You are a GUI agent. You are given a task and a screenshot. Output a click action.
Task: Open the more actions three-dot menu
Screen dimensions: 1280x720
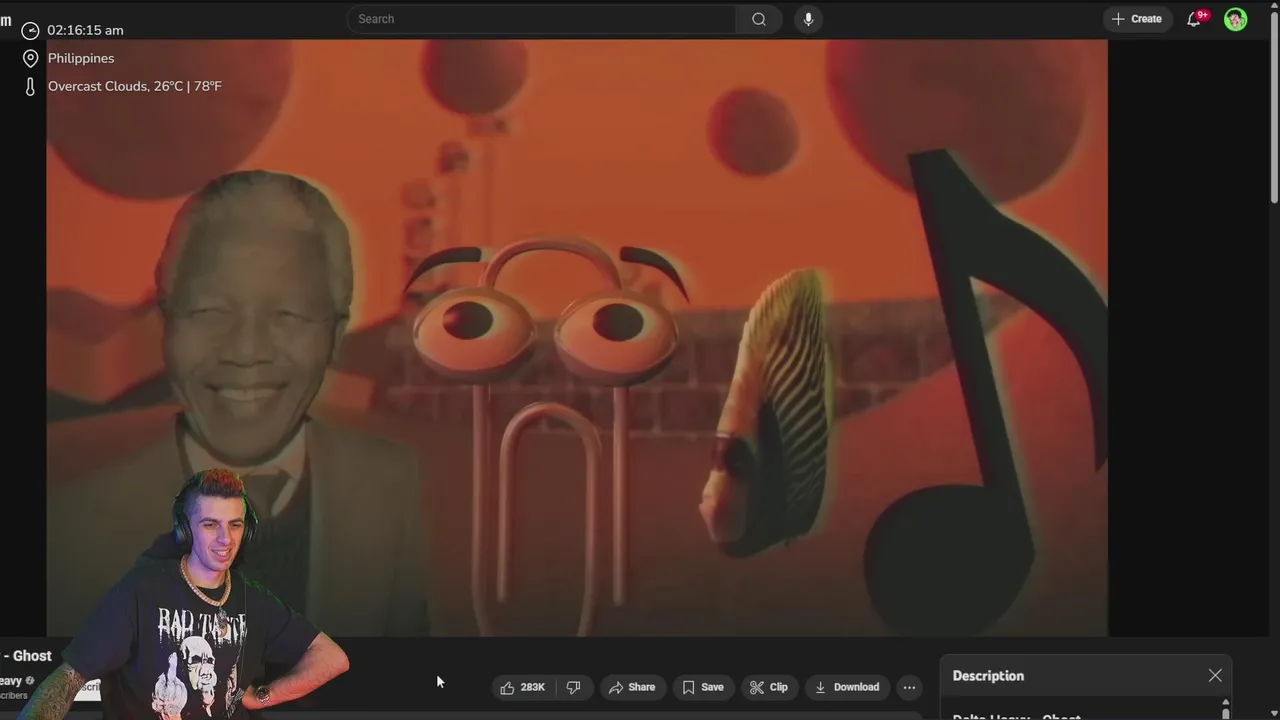(909, 687)
